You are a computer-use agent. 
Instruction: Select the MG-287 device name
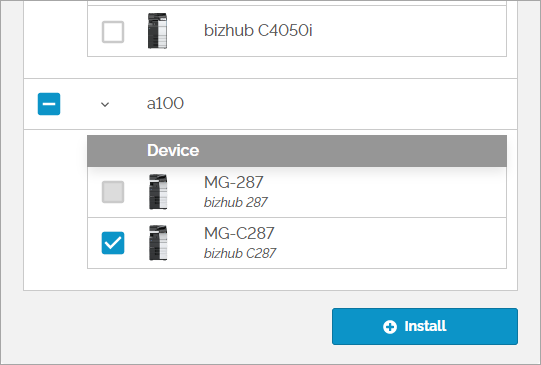pyautogui.click(x=234, y=182)
